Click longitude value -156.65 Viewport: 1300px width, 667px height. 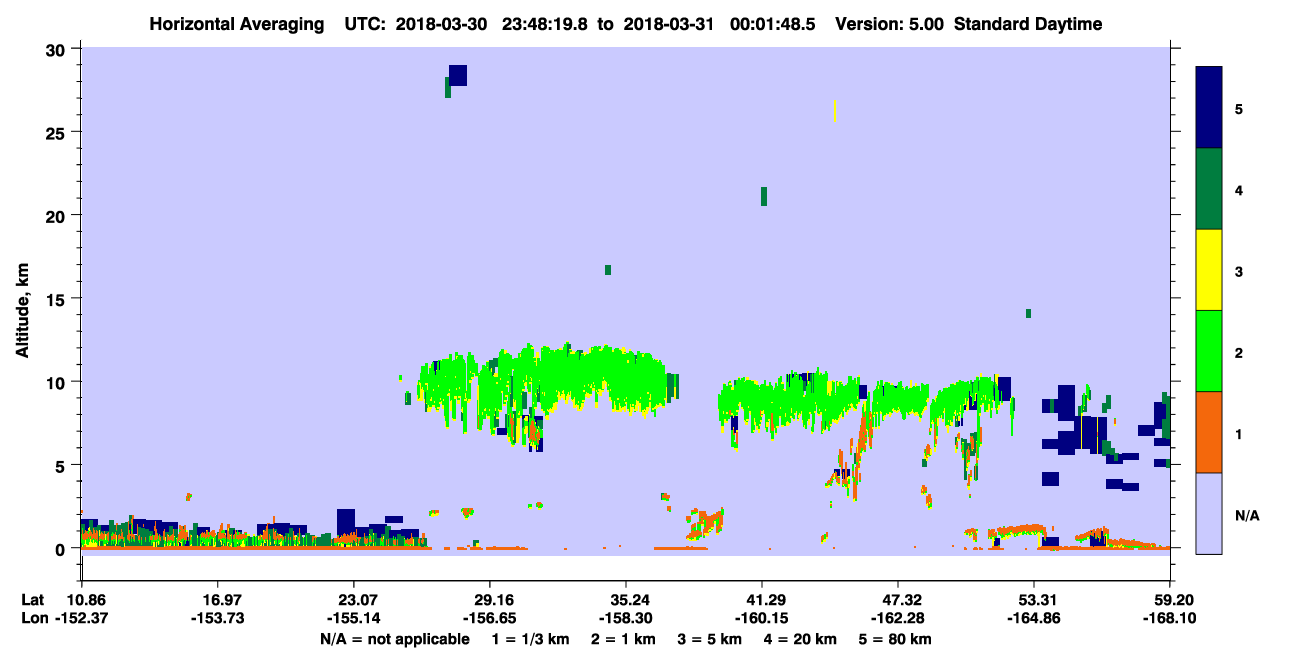[x=489, y=619]
